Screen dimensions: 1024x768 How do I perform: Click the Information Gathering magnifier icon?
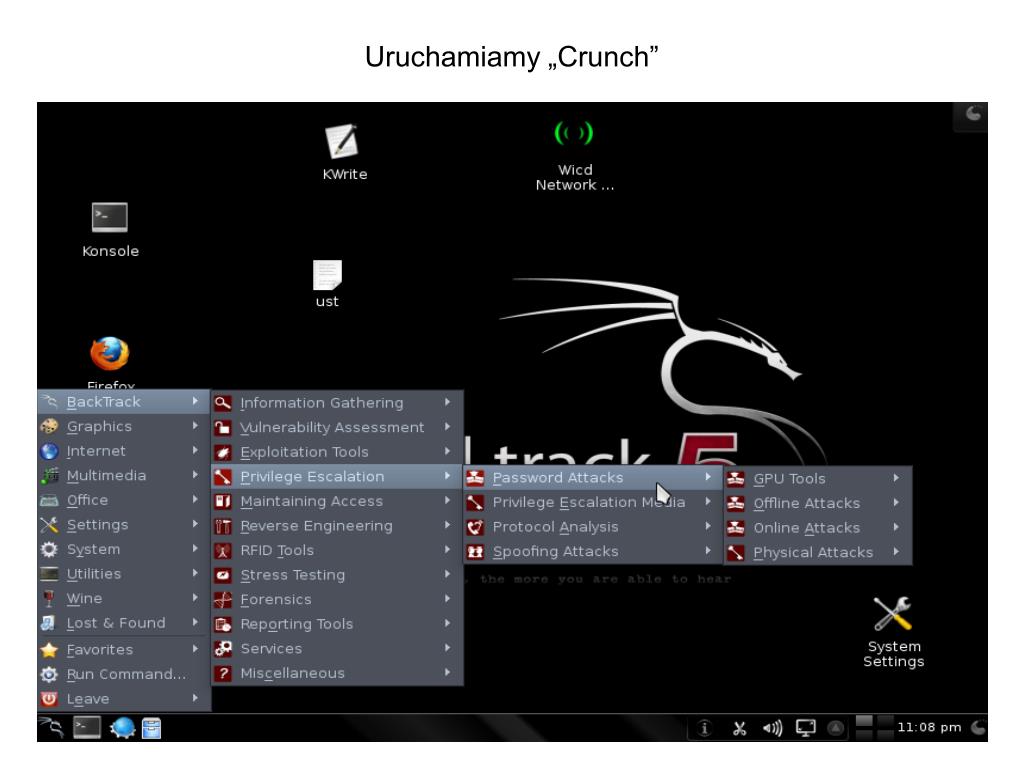coord(223,403)
